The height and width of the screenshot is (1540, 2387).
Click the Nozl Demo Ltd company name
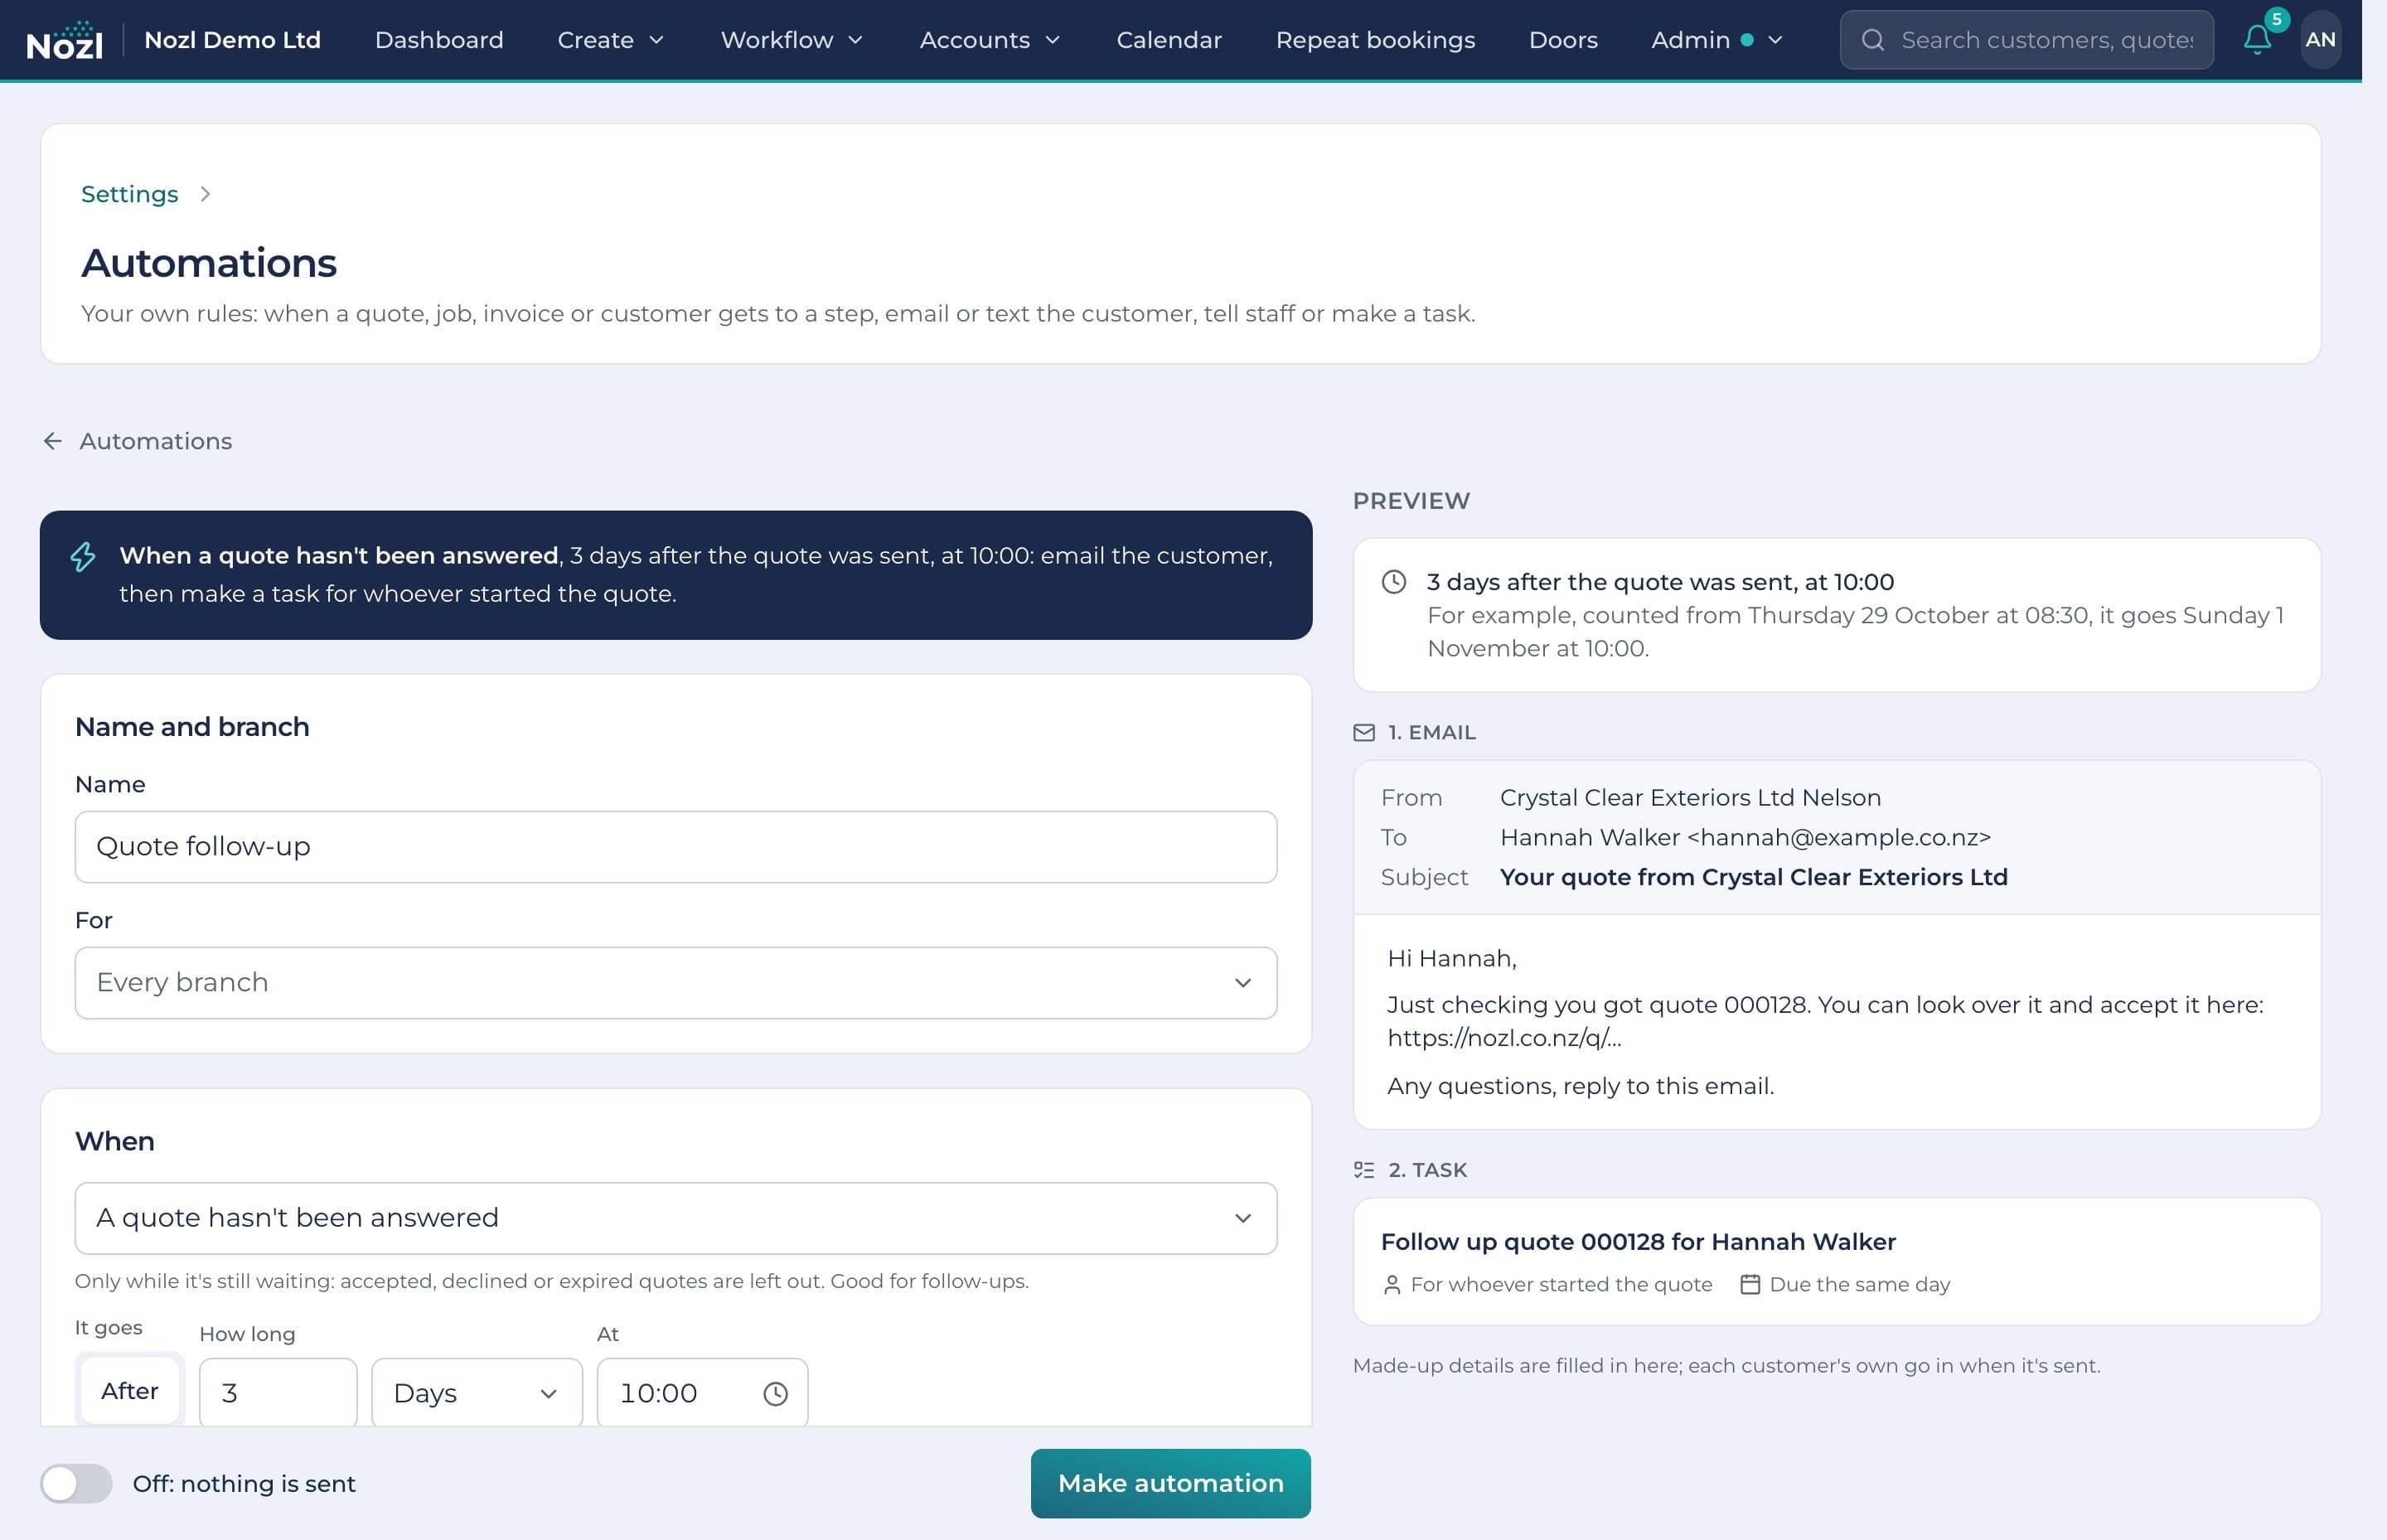pyautogui.click(x=232, y=40)
